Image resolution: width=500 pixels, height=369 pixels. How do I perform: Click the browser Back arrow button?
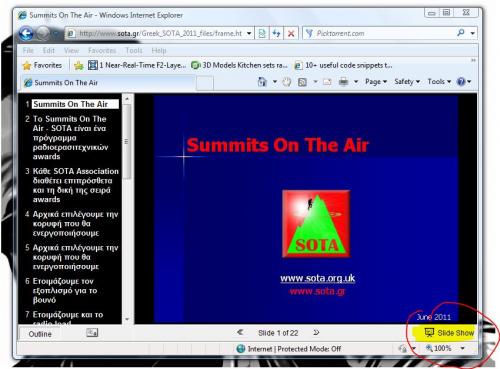(26, 33)
